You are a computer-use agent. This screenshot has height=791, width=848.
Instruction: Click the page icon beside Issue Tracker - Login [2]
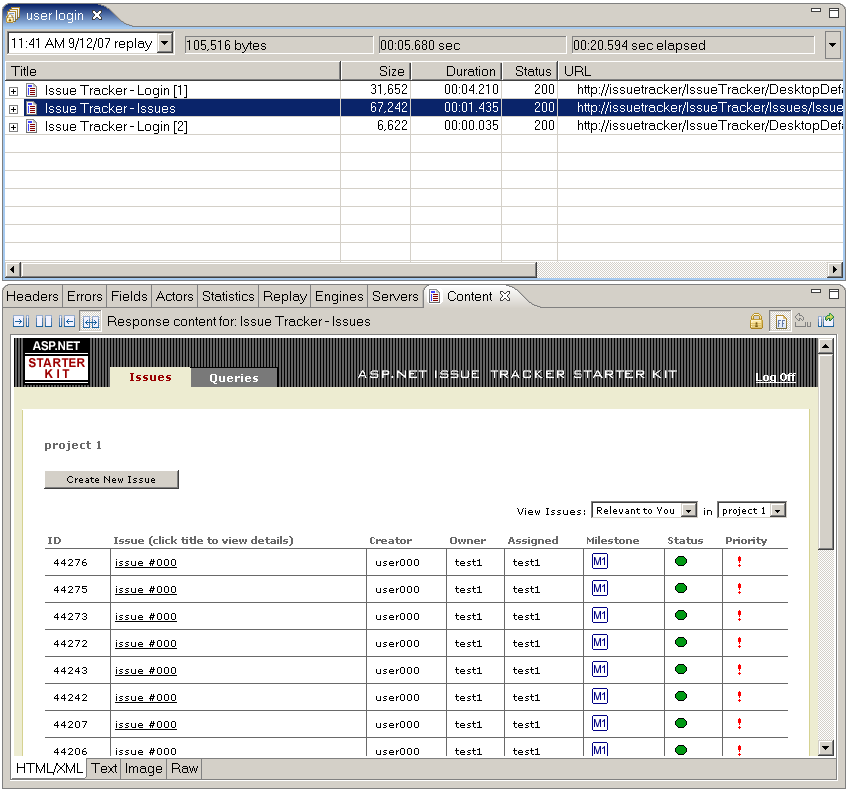click(32, 127)
